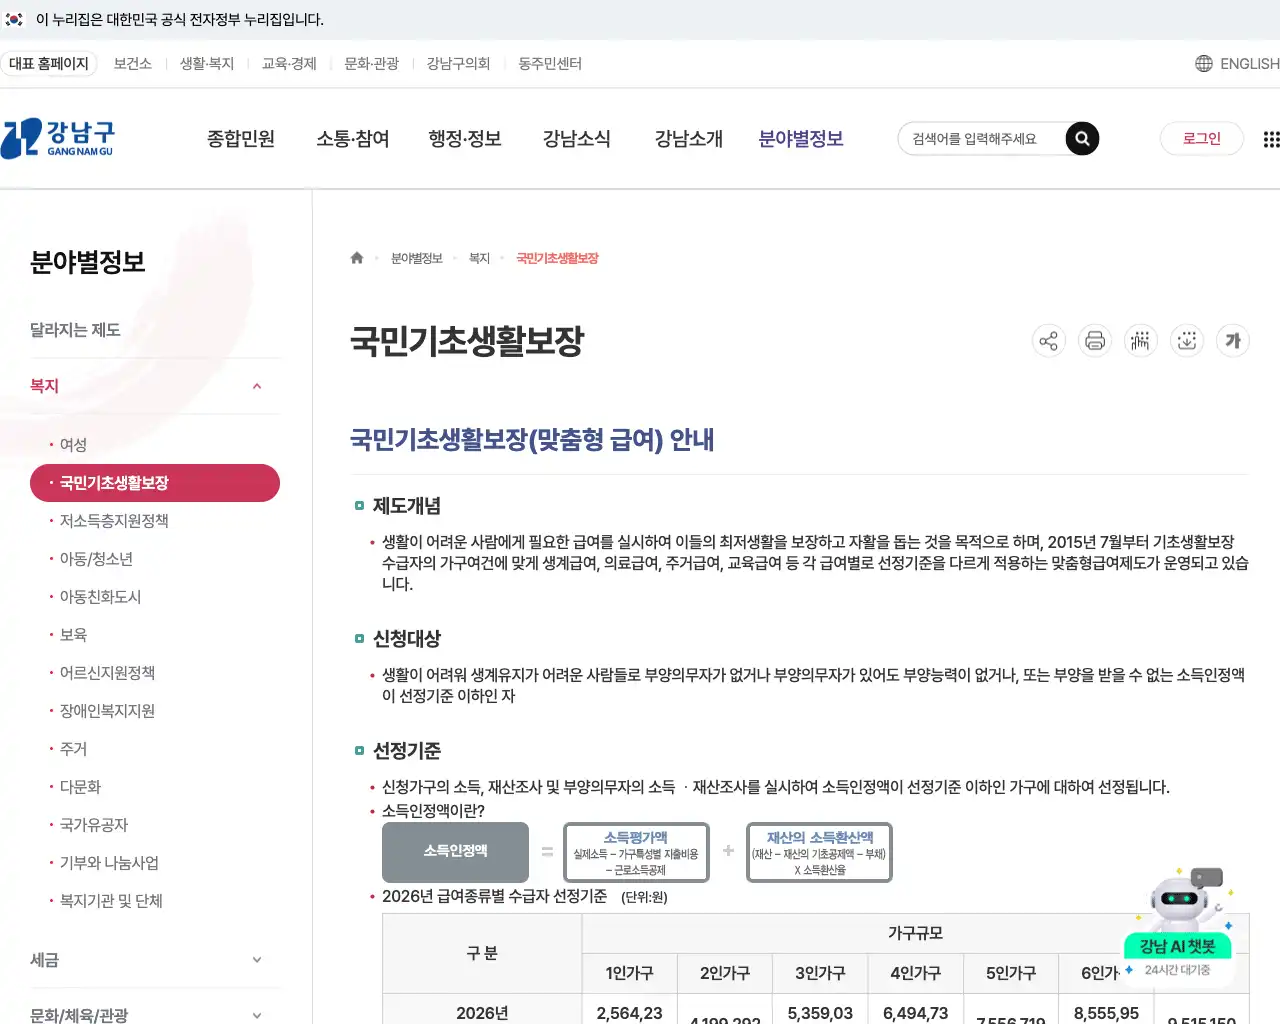Screen dimensions: 1280x1024
Task: Open the 행정·정보 main menu
Action: tap(465, 139)
